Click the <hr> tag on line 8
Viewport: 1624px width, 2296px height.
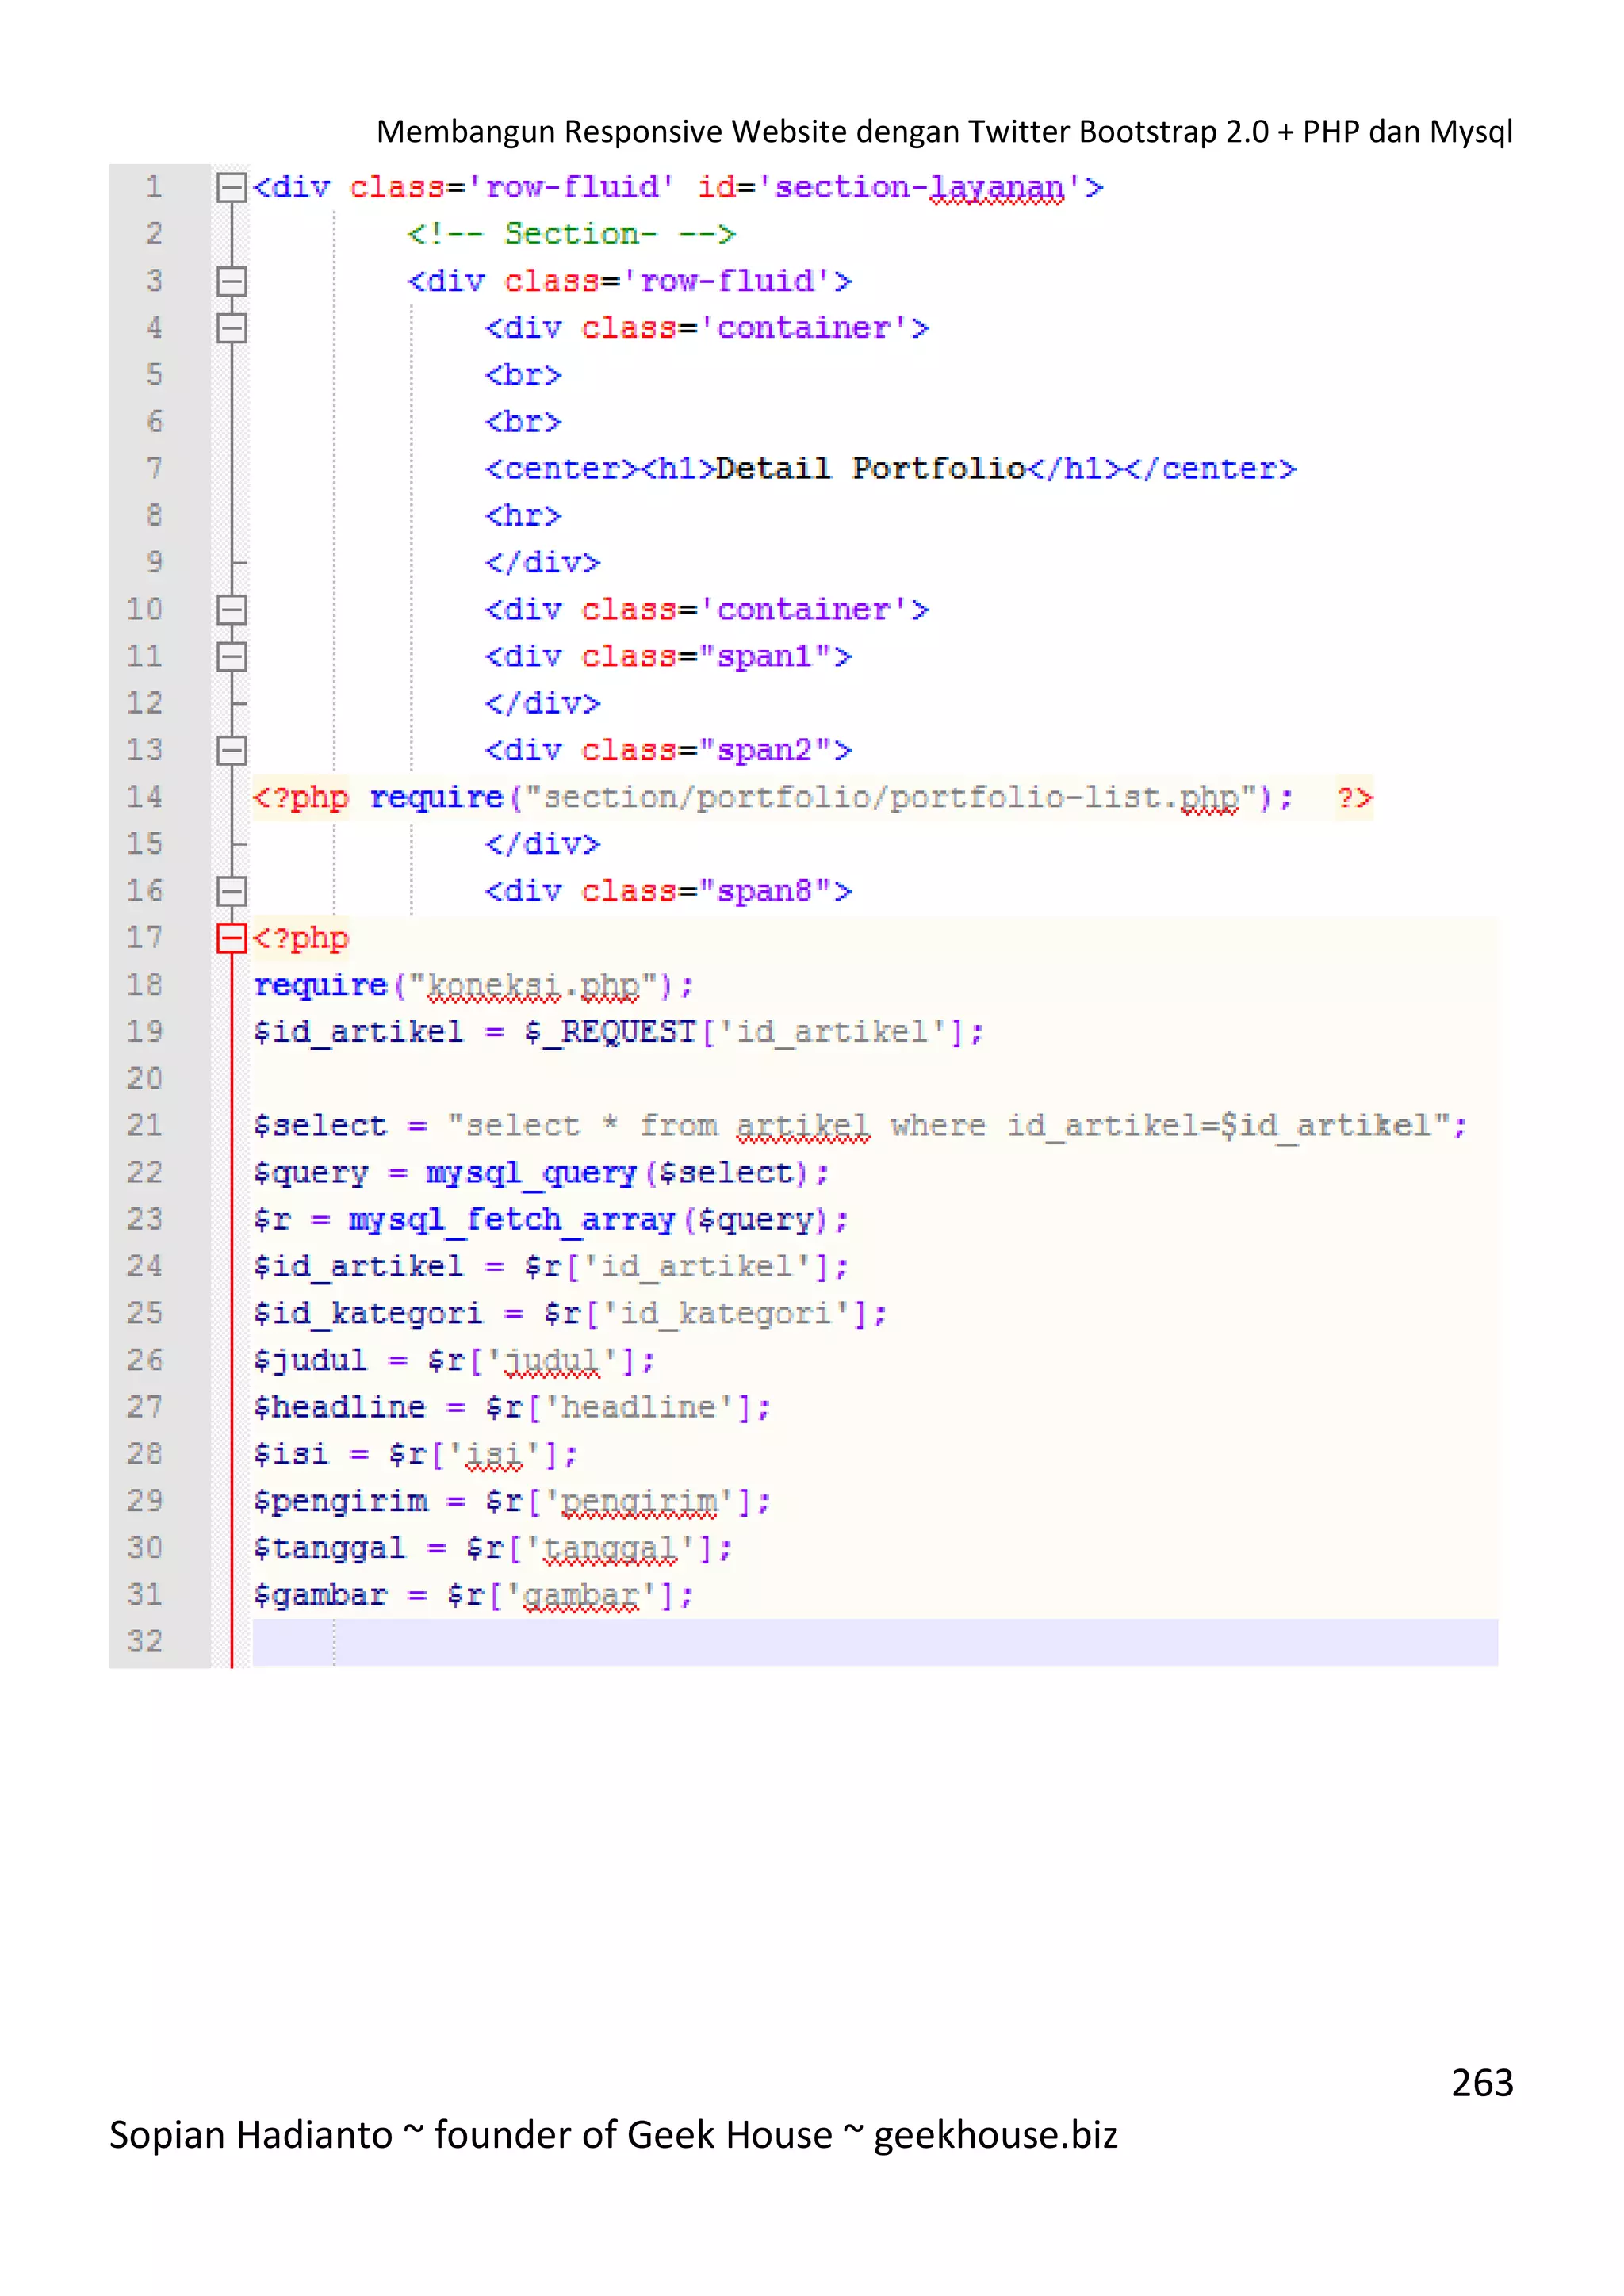(x=523, y=515)
